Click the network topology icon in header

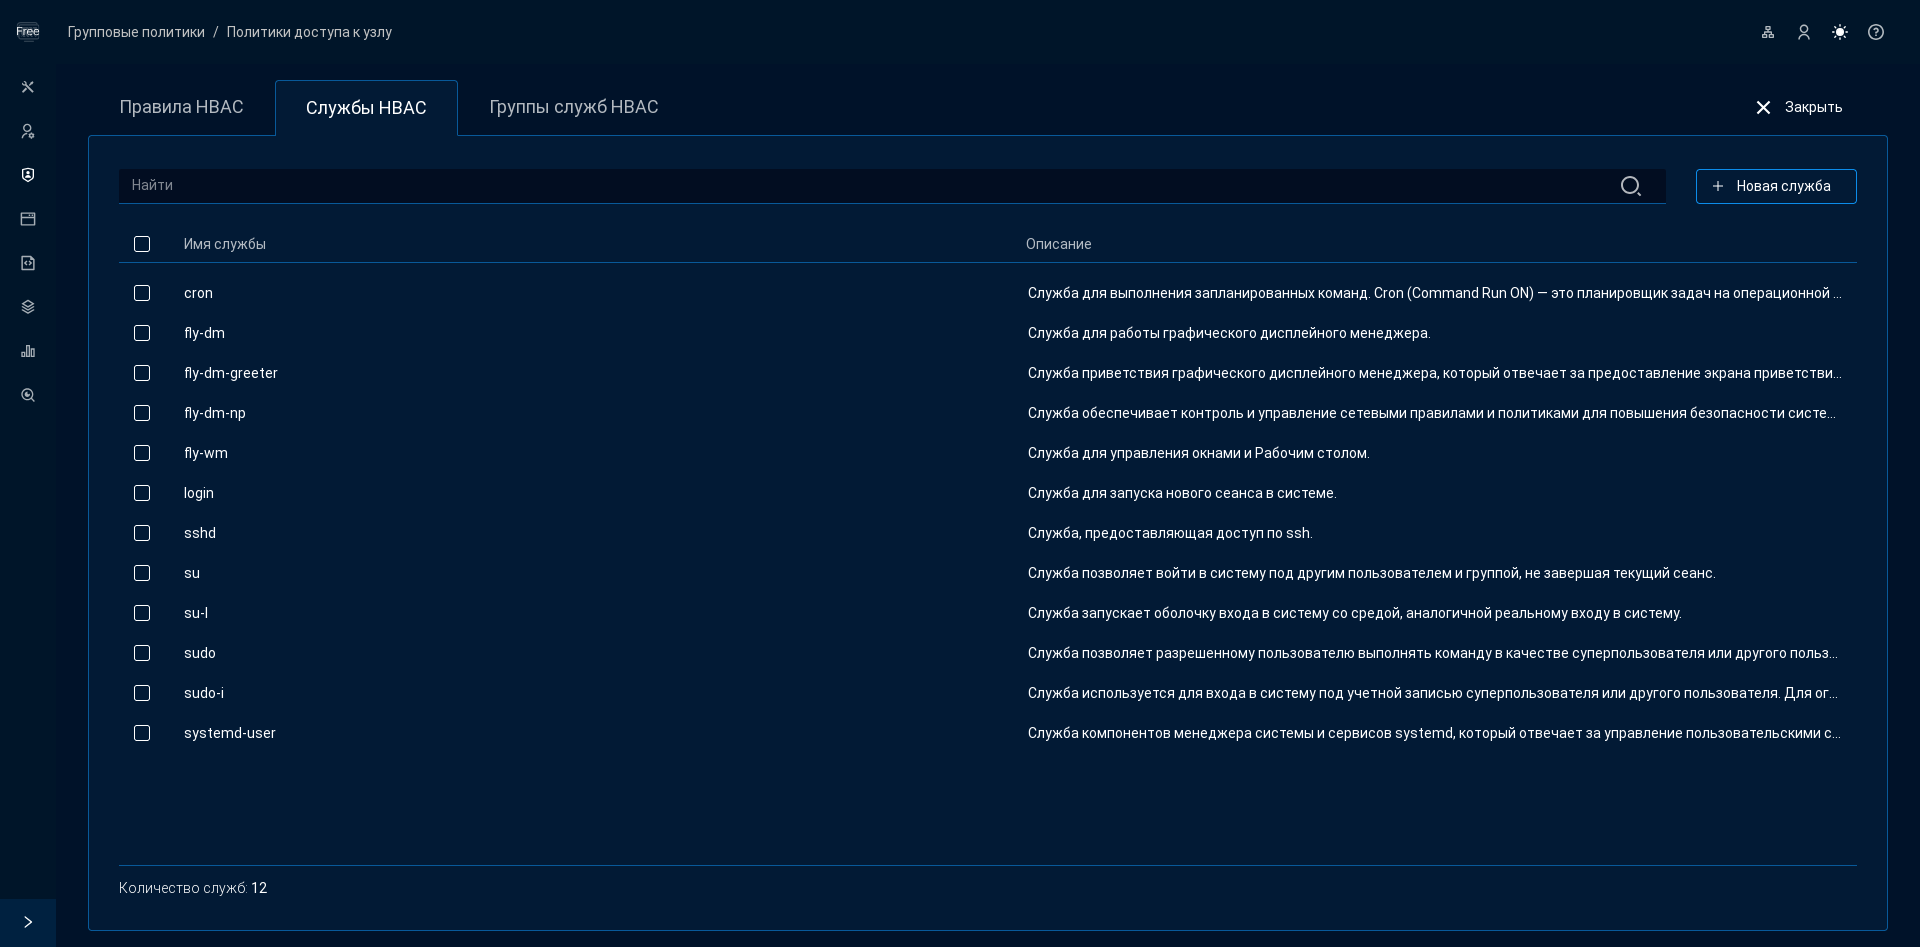coord(1768,32)
